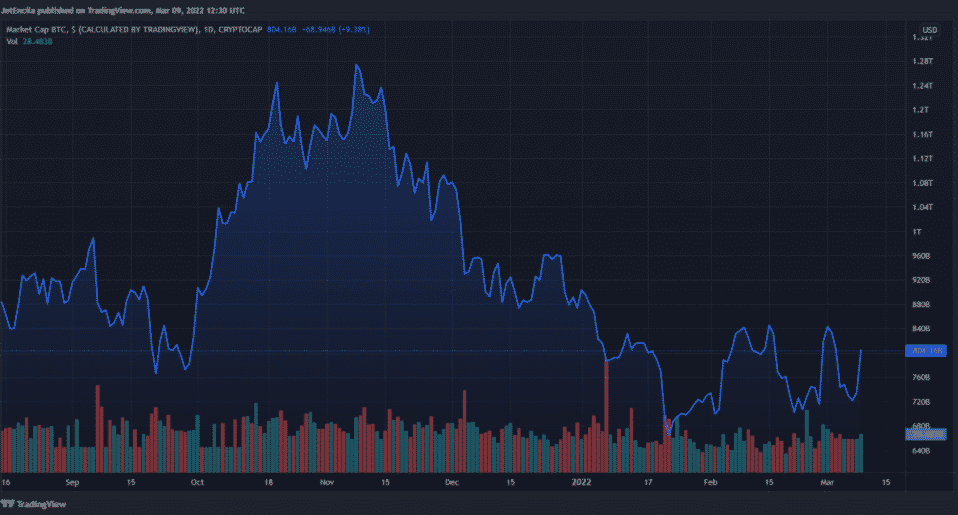Click the 1.08T price axis label
This screenshot has width=958, height=515.
coord(922,183)
